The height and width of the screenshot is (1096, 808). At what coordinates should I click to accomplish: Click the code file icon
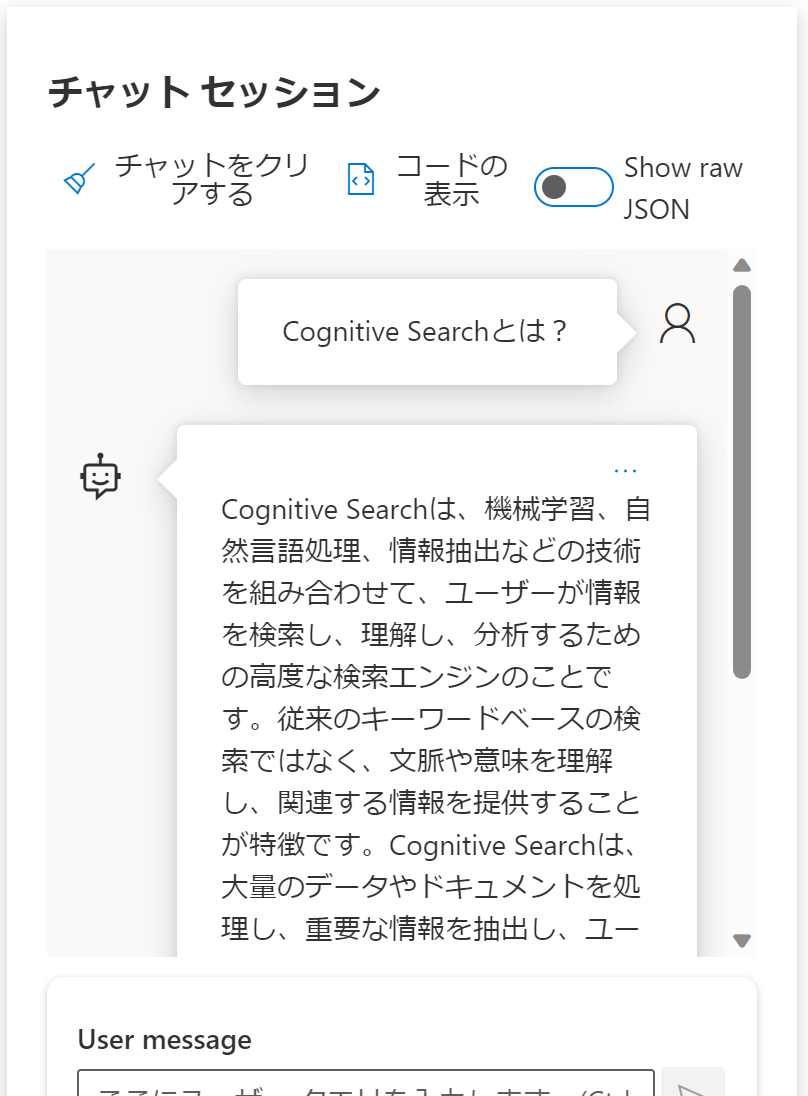361,179
